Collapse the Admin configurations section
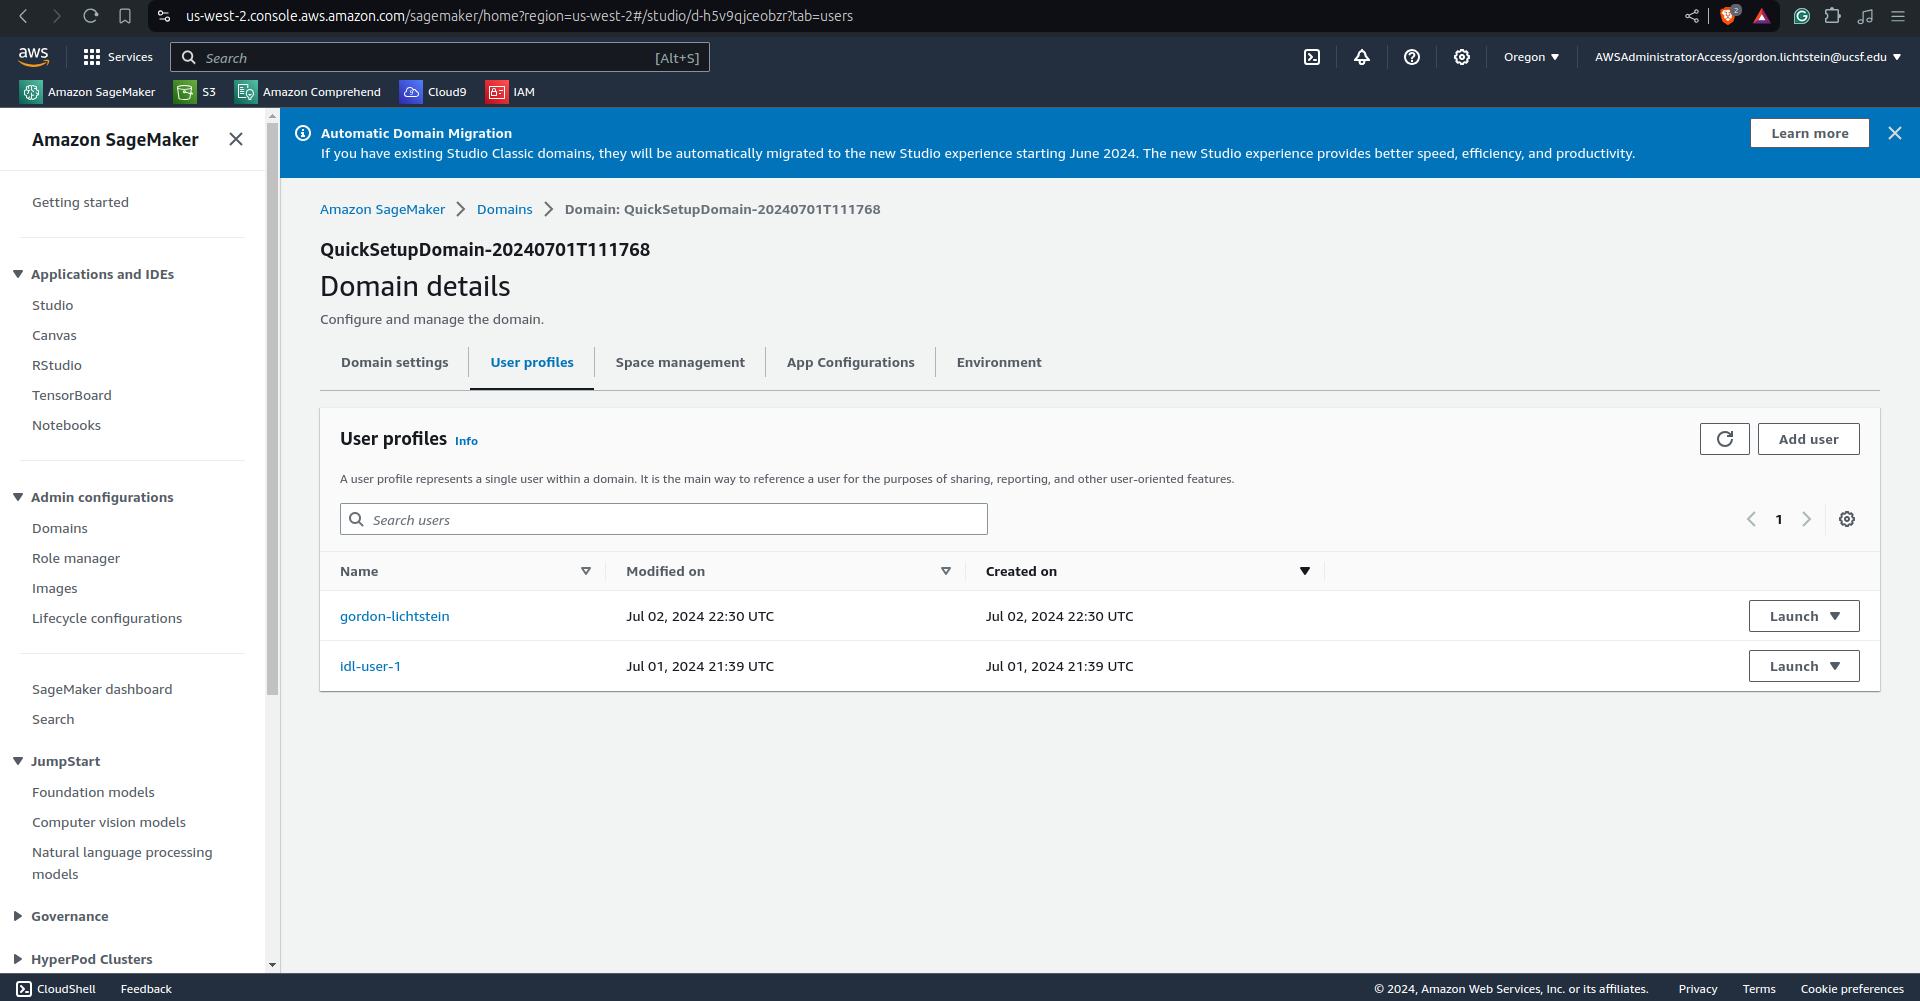 pyautogui.click(x=18, y=497)
